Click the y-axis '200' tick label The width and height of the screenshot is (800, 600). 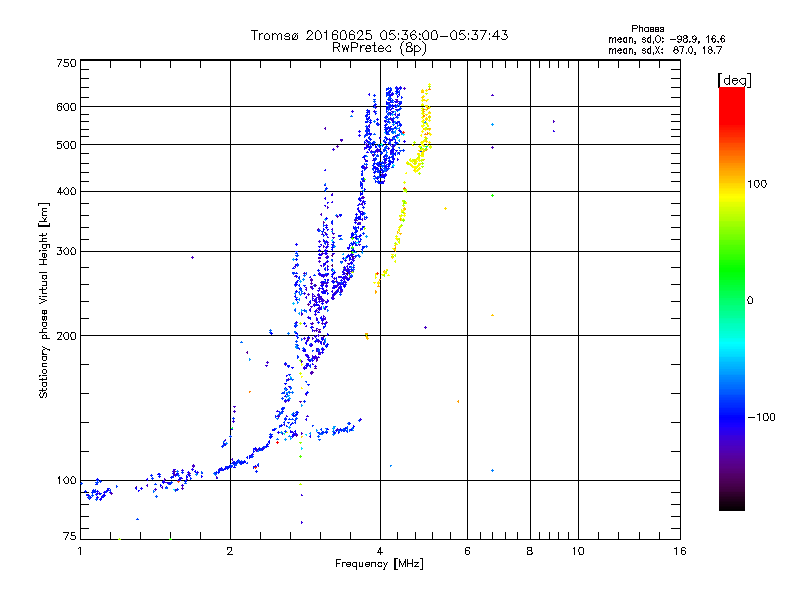pyautogui.click(x=66, y=336)
